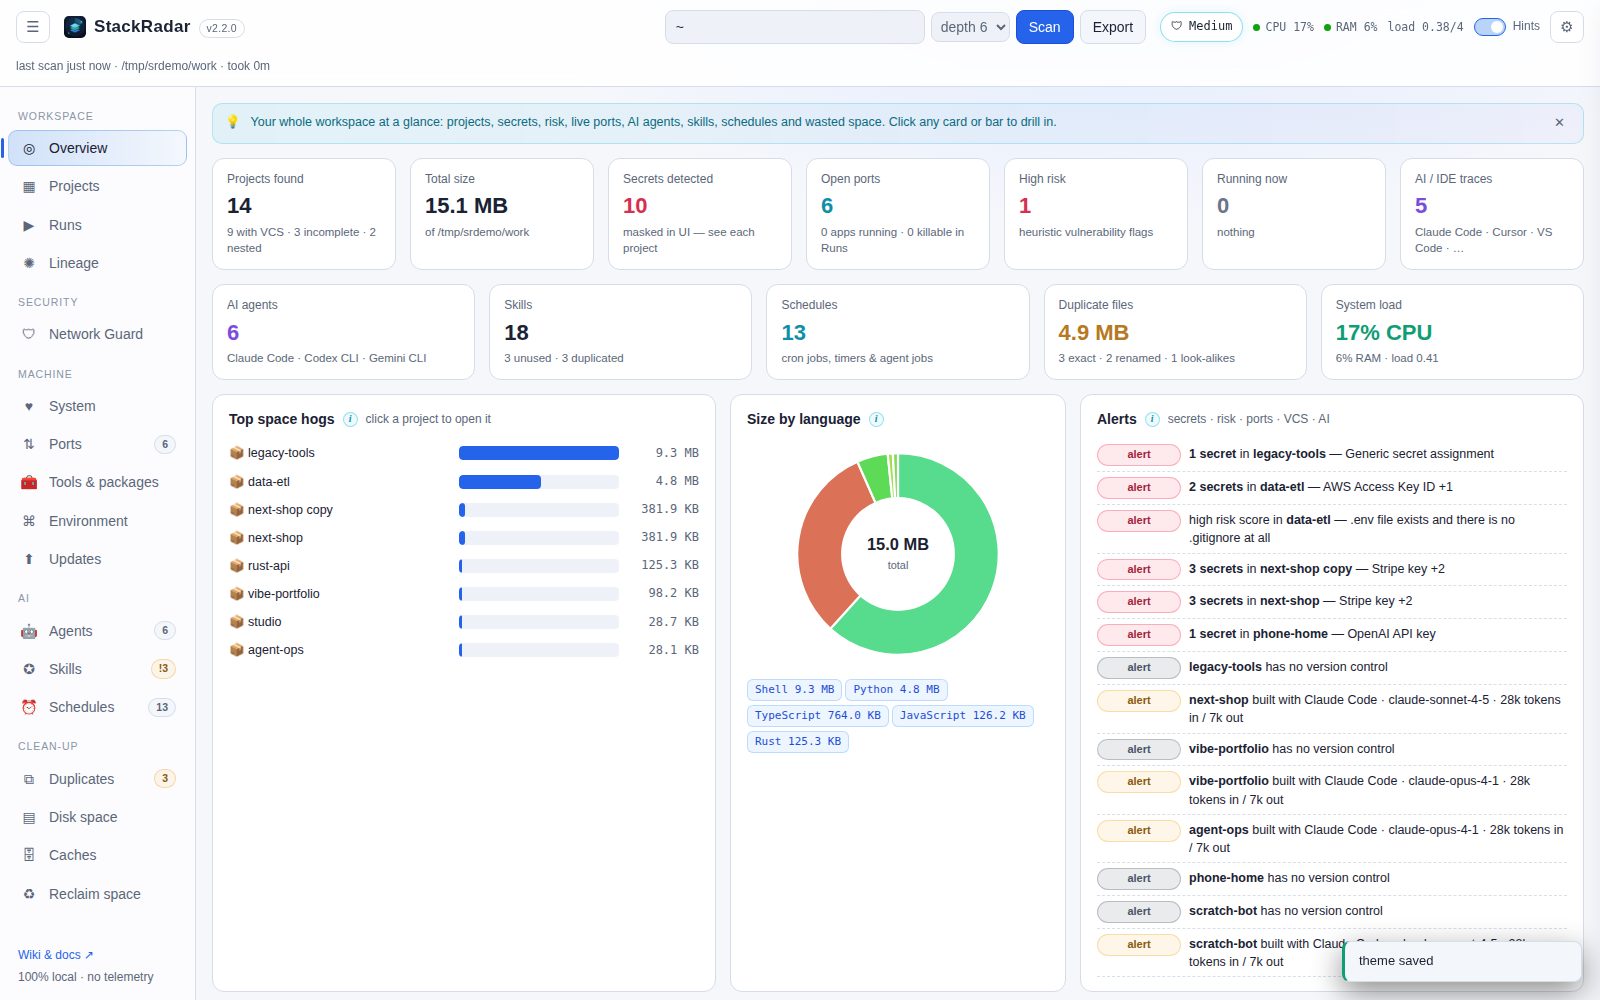Open the Duplicate files 4.9 MB card
1600x1000 pixels.
click(x=1175, y=332)
